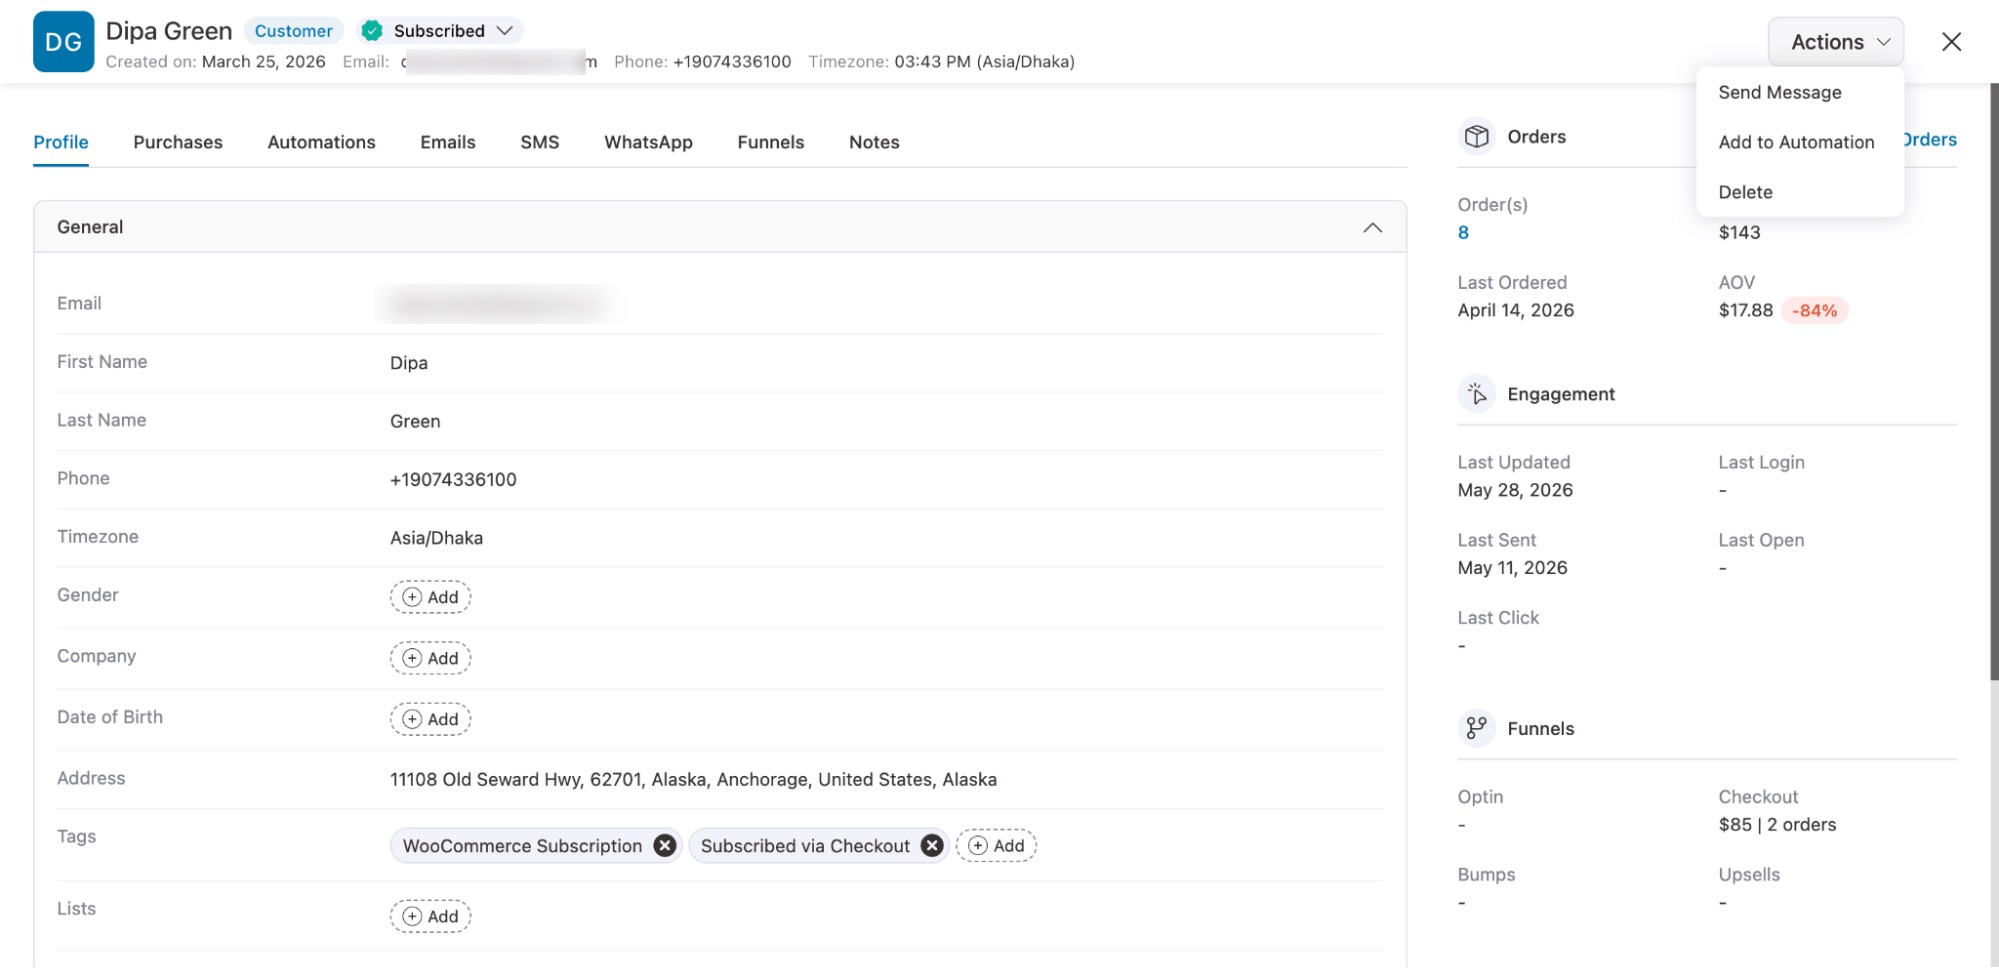This screenshot has width=1999, height=968.
Task: Choose Add to Automation menu entry
Action: [1796, 142]
